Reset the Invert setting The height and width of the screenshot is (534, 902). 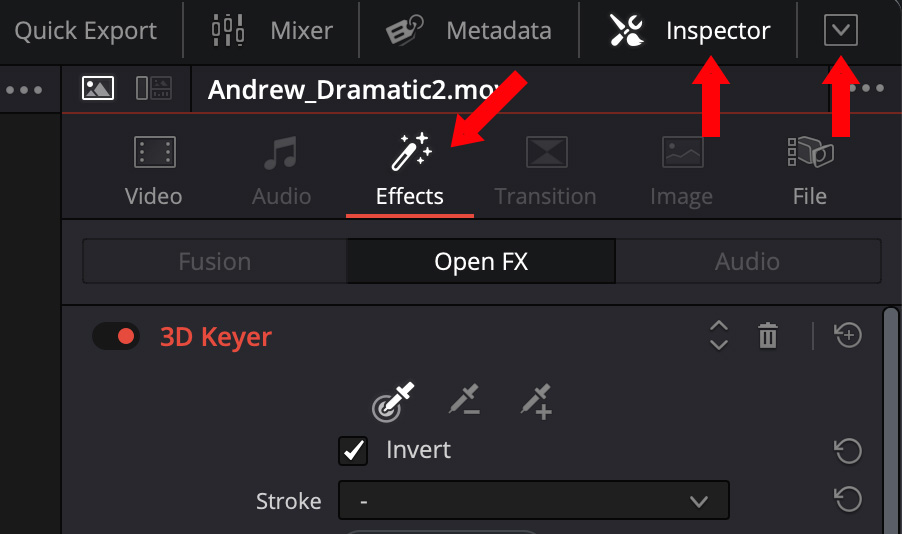848,451
